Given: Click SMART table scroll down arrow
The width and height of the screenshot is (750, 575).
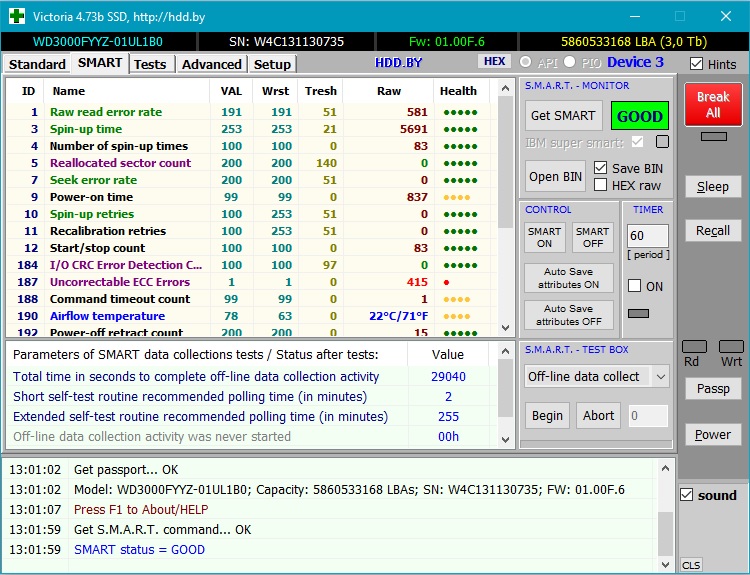Looking at the screenshot, I should click(x=506, y=328).
